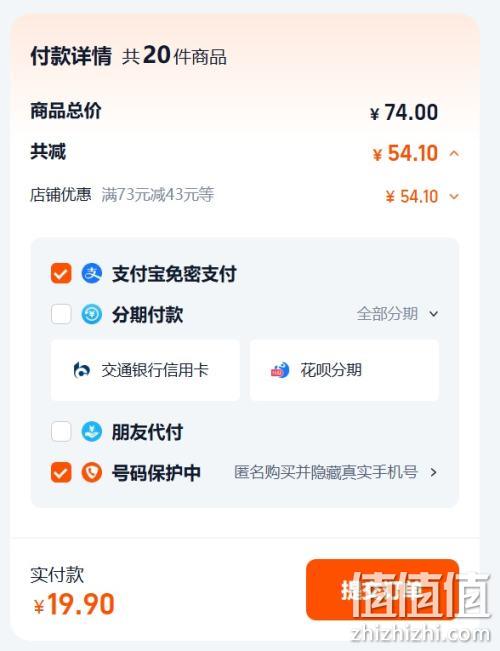Select 花呗分期 installment option
The width and height of the screenshot is (500, 651).
click(x=344, y=370)
